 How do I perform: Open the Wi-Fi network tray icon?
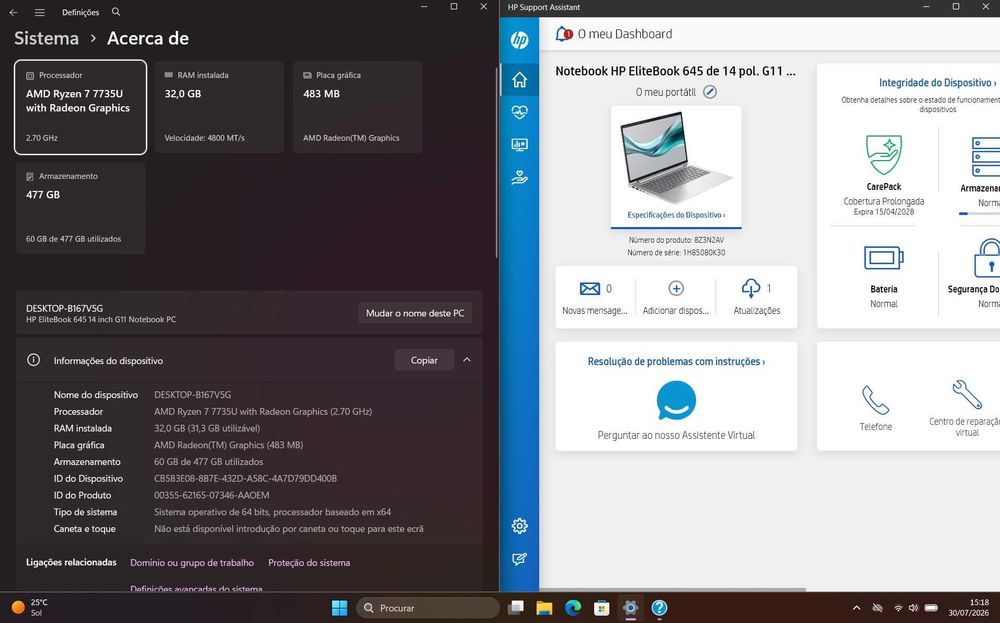pyautogui.click(x=898, y=608)
